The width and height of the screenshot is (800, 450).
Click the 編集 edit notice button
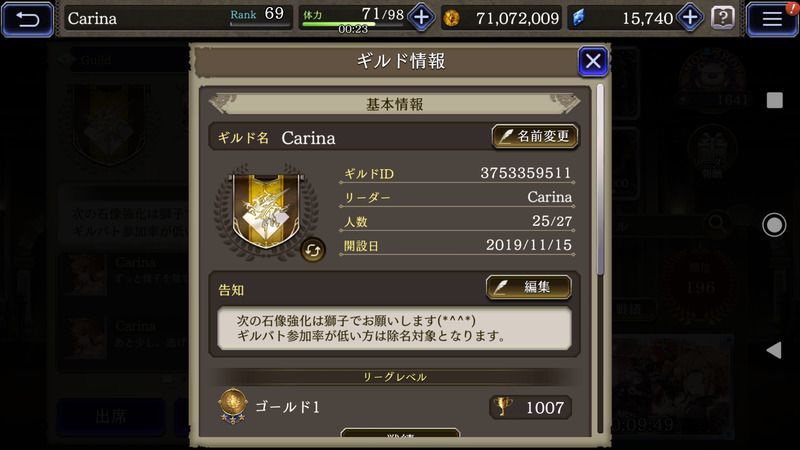click(x=529, y=287)
